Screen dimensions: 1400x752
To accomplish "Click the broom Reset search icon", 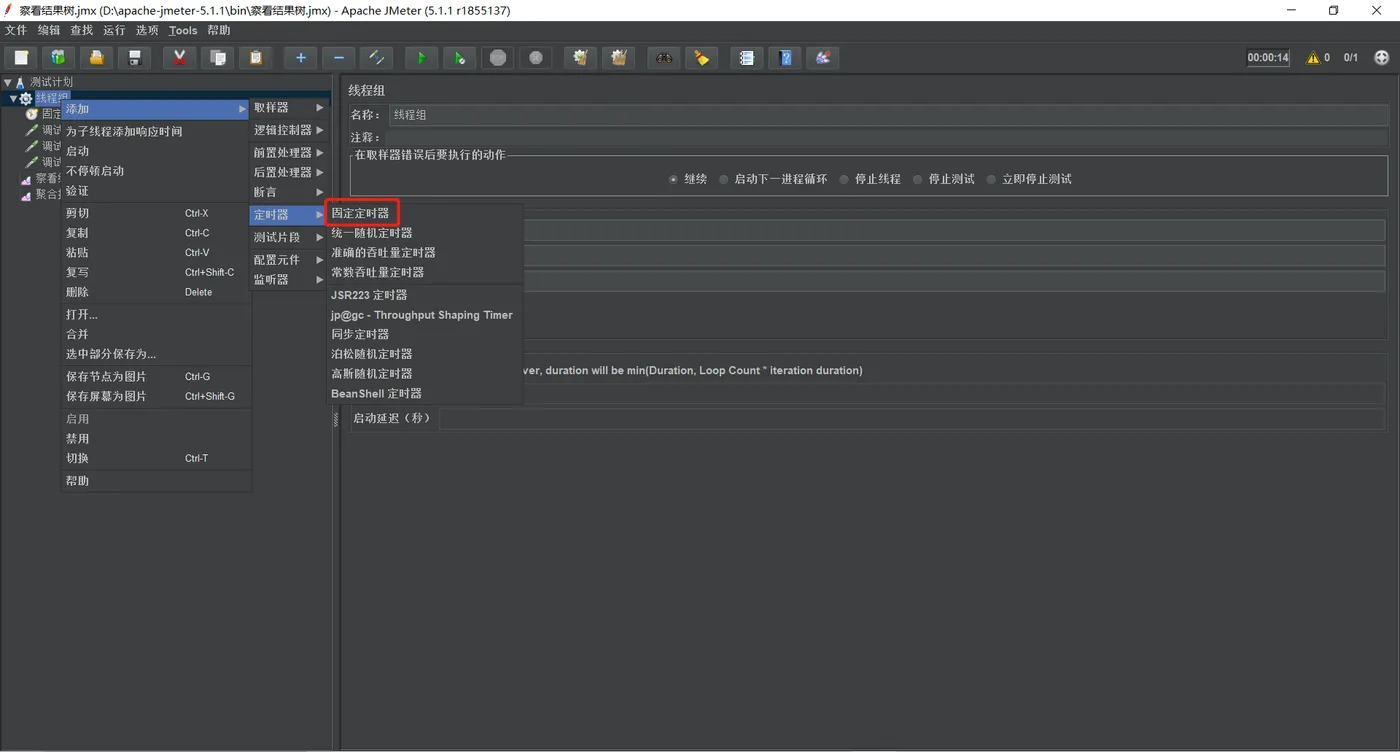I will point(701,58).
